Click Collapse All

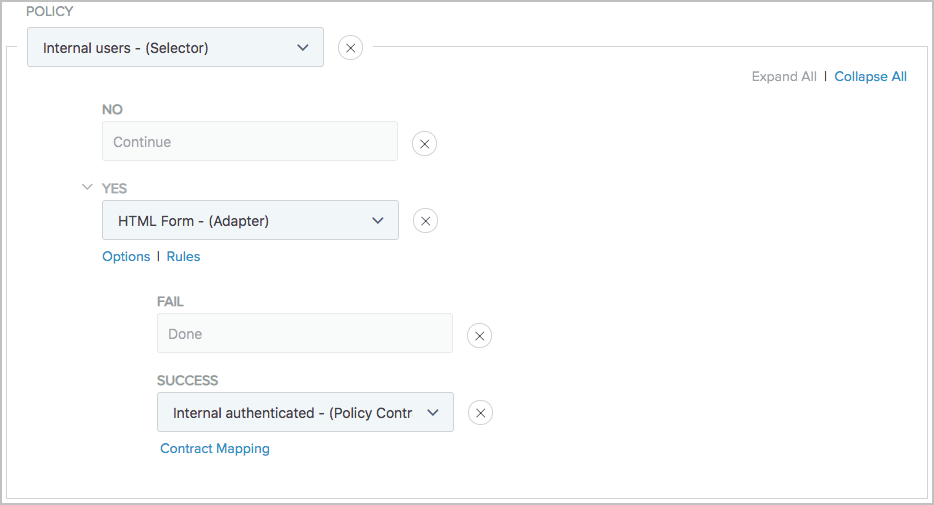pos(870,77)
